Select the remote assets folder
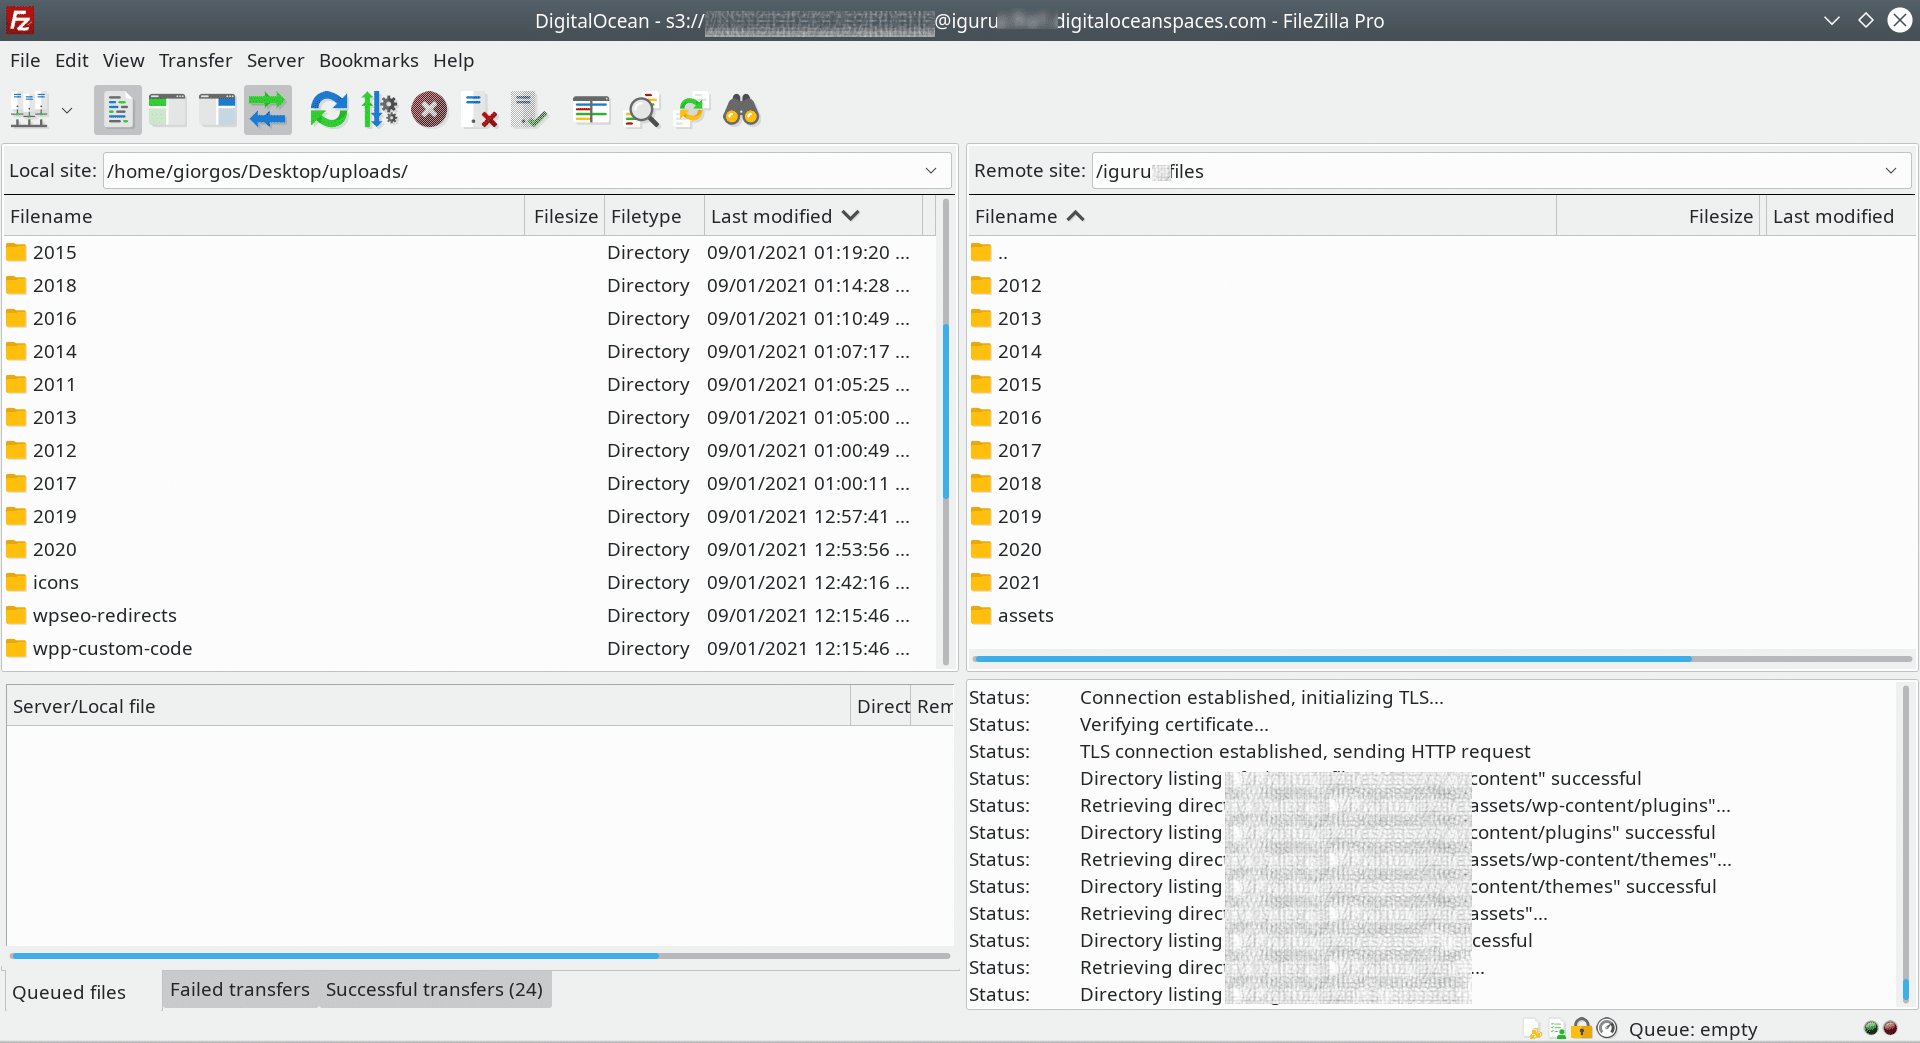This screenshot has width=1920, height=1043. click(x=1025, y=616)
